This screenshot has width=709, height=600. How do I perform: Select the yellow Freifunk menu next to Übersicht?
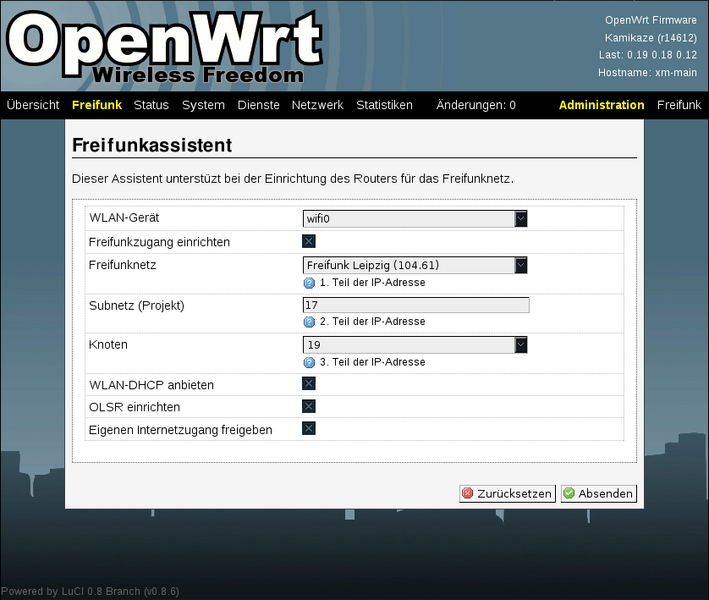point(97,105)
